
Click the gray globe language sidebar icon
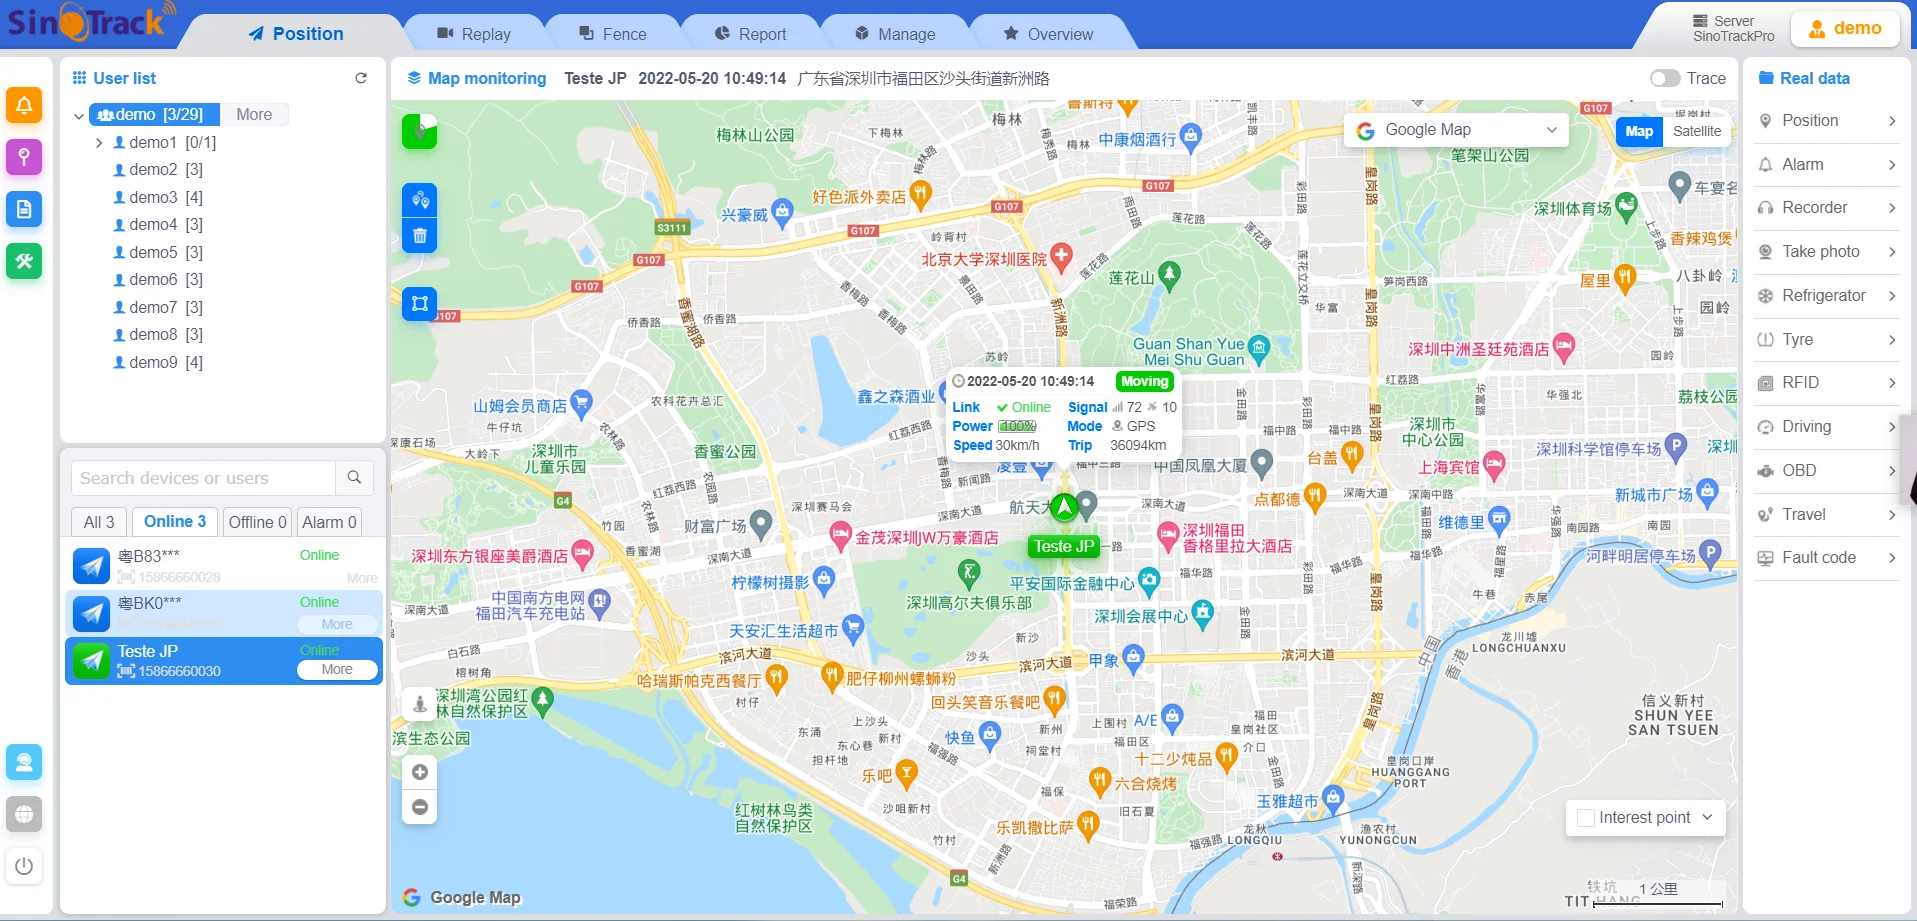pyautogui.click(x=24, y=814)
